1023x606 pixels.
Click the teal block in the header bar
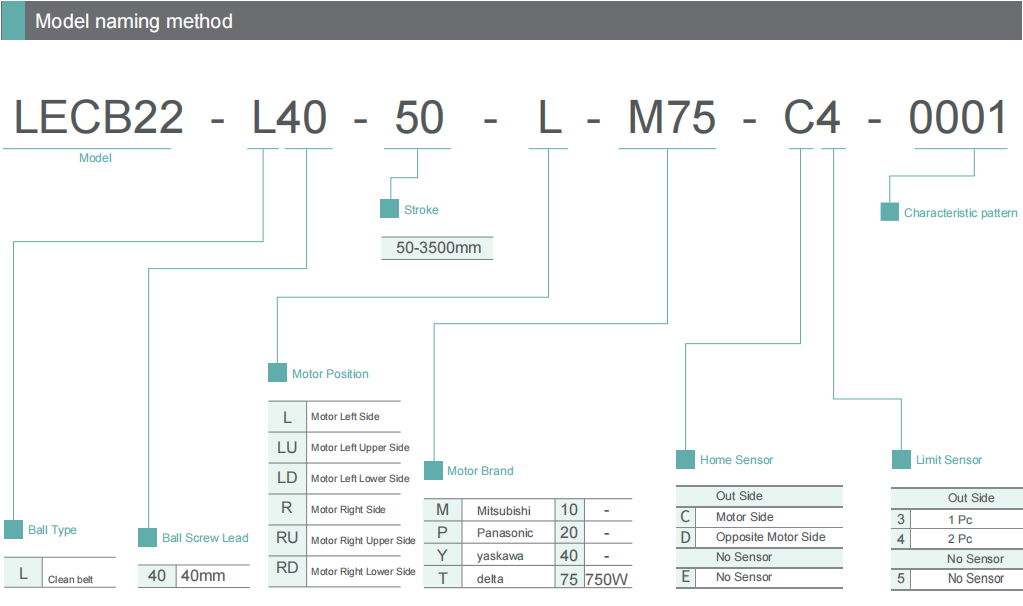[12, 20]
